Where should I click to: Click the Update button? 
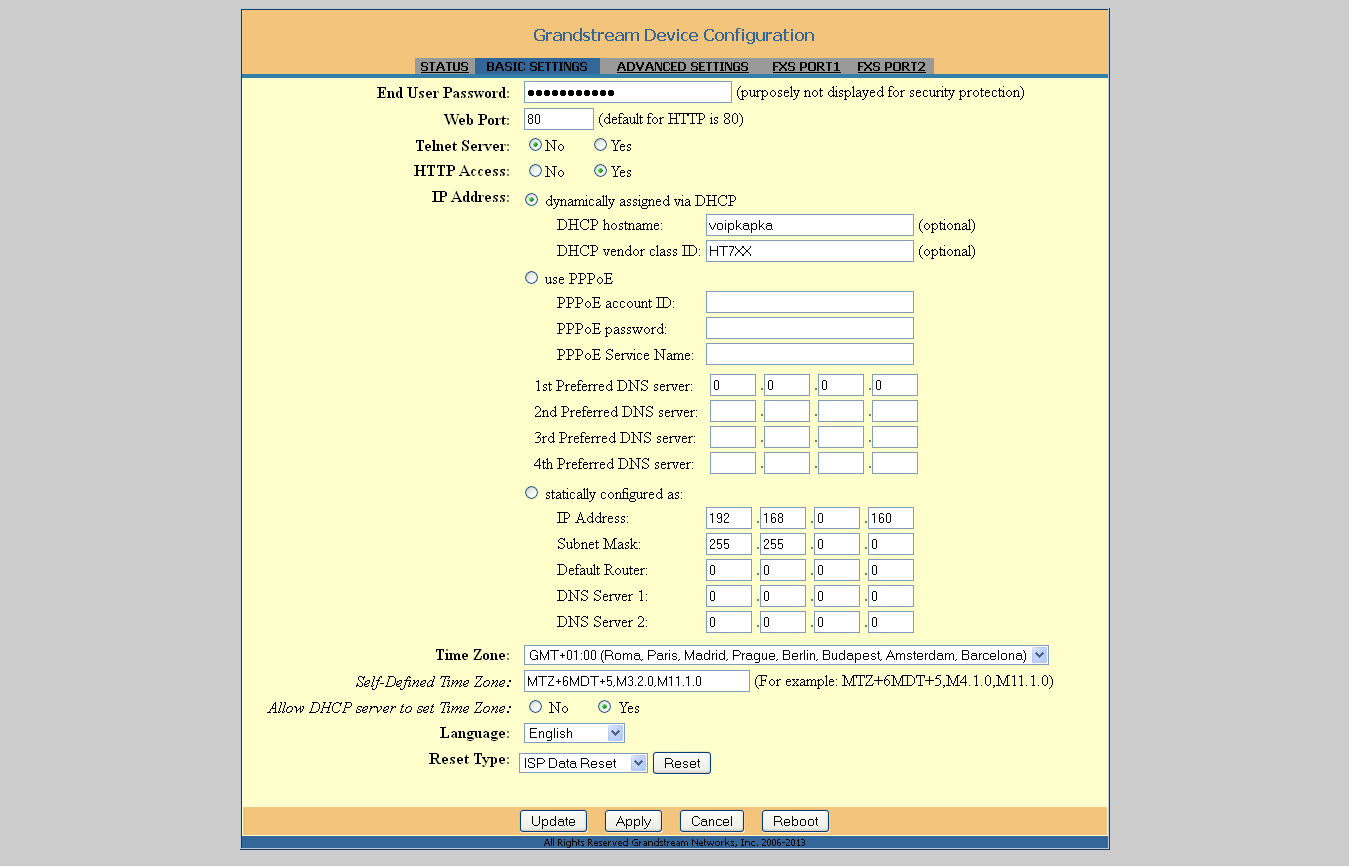(553, 821)
